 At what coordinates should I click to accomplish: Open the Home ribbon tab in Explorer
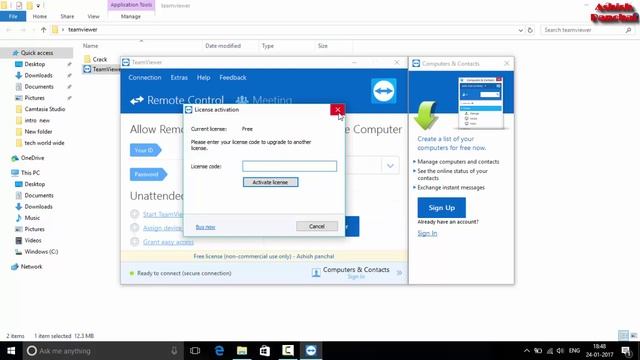pos(40,16)
